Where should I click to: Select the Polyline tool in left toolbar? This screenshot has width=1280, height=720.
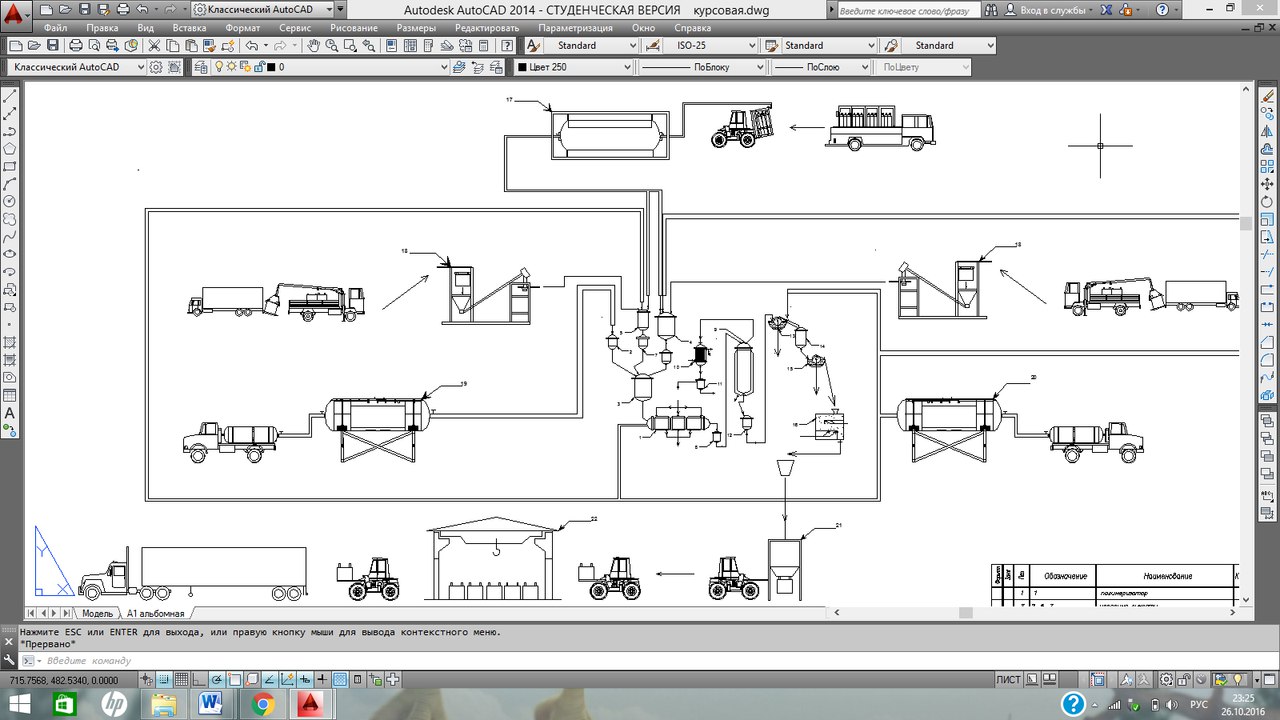pos(10,131)
